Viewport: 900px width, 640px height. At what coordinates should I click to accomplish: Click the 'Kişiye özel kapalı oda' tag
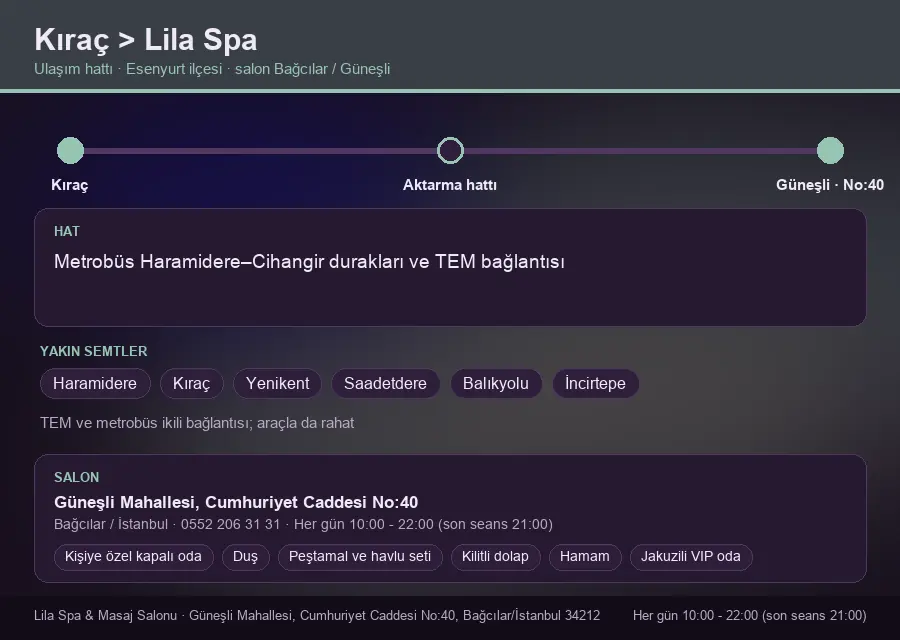[x=133, y=557]
